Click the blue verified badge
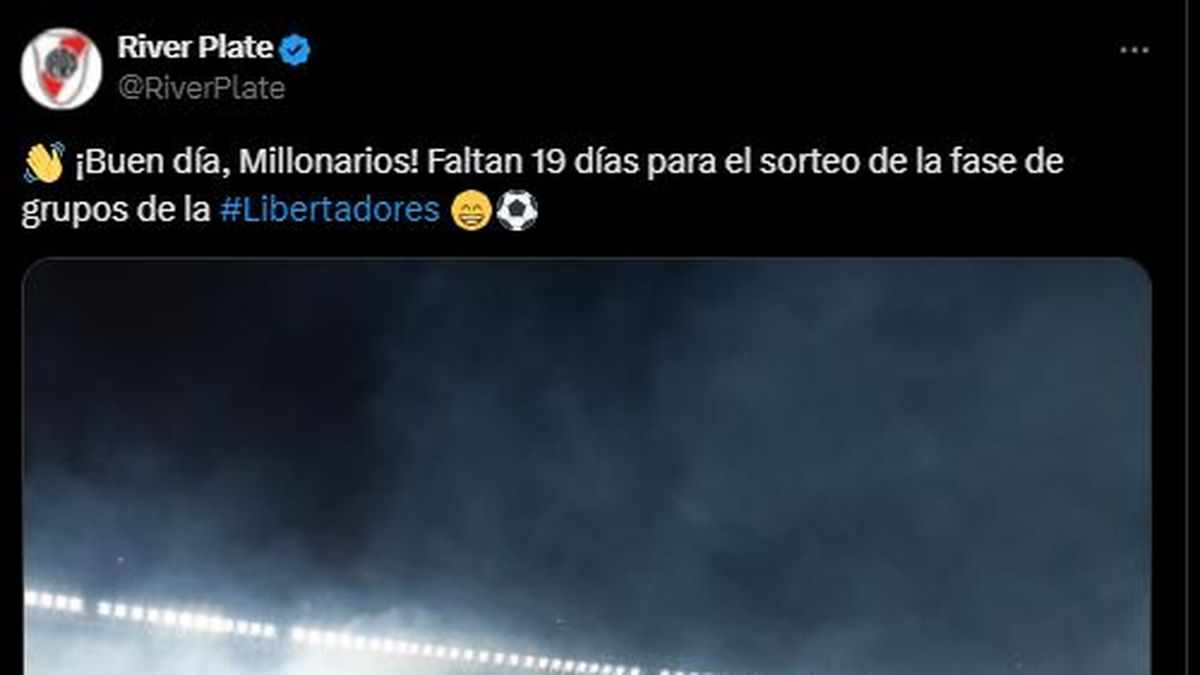The image size is (1200, 675). tap(297, 48)
